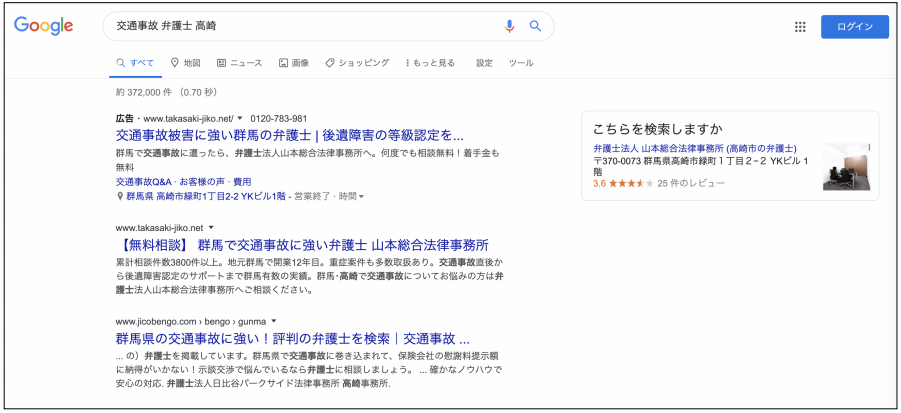The width and height of the screenshot is (901, 413).
Task: Click the 25 件のレビュー text
Action: coord(691,183)
